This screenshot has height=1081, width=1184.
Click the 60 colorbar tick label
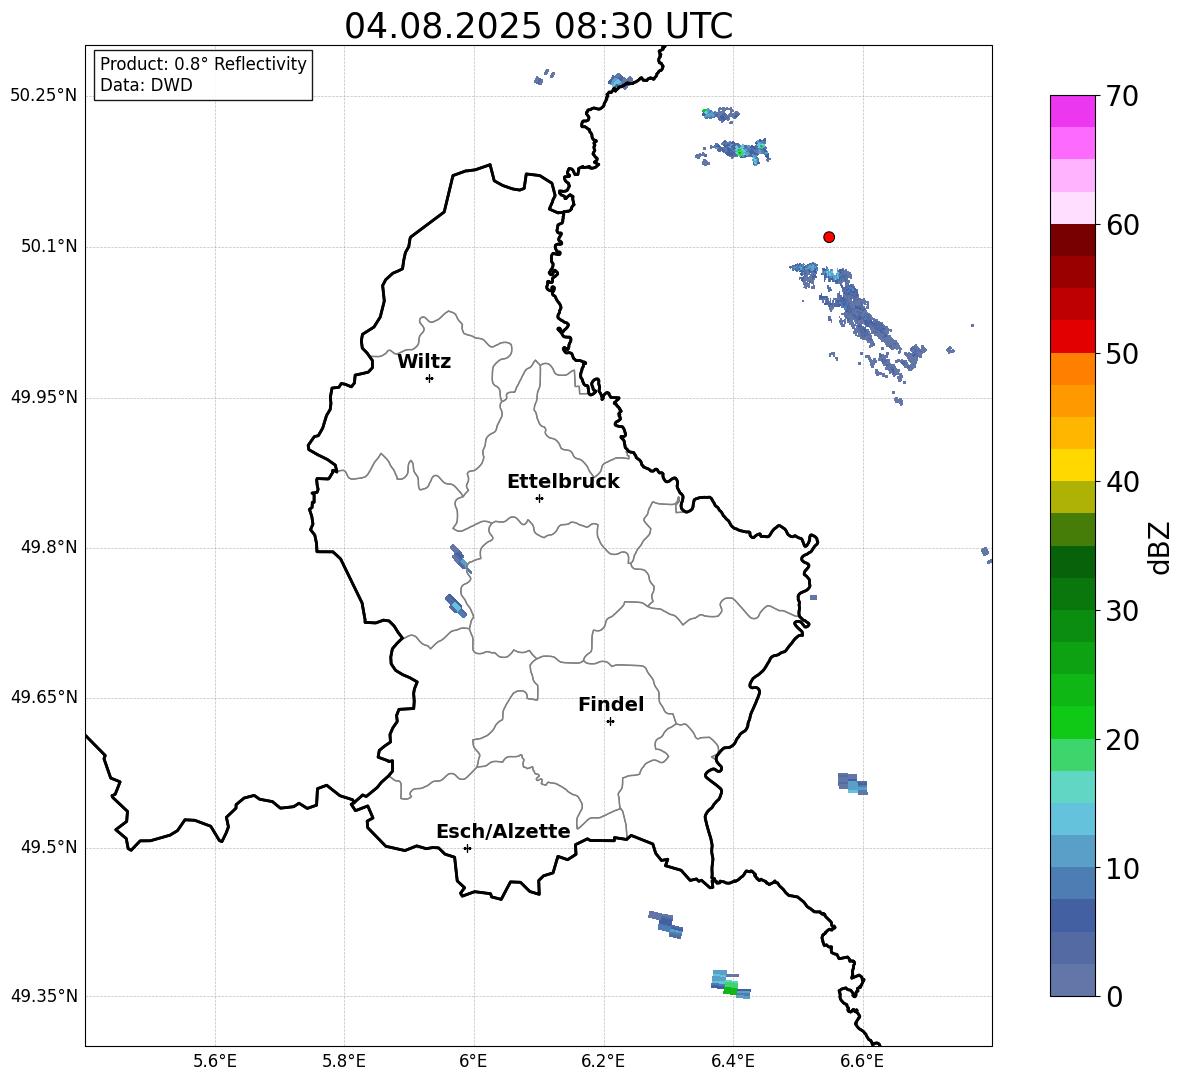pos(1122,225)
